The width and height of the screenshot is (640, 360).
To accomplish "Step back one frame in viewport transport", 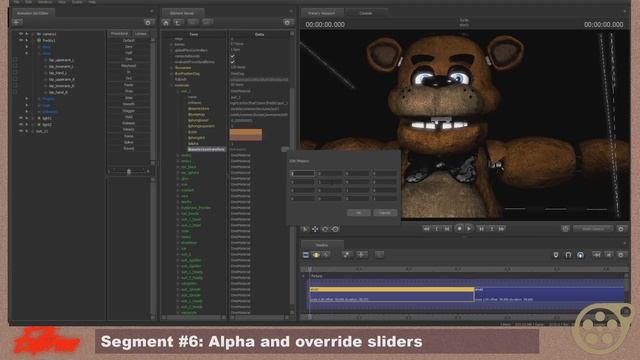I will click(448, 229).
